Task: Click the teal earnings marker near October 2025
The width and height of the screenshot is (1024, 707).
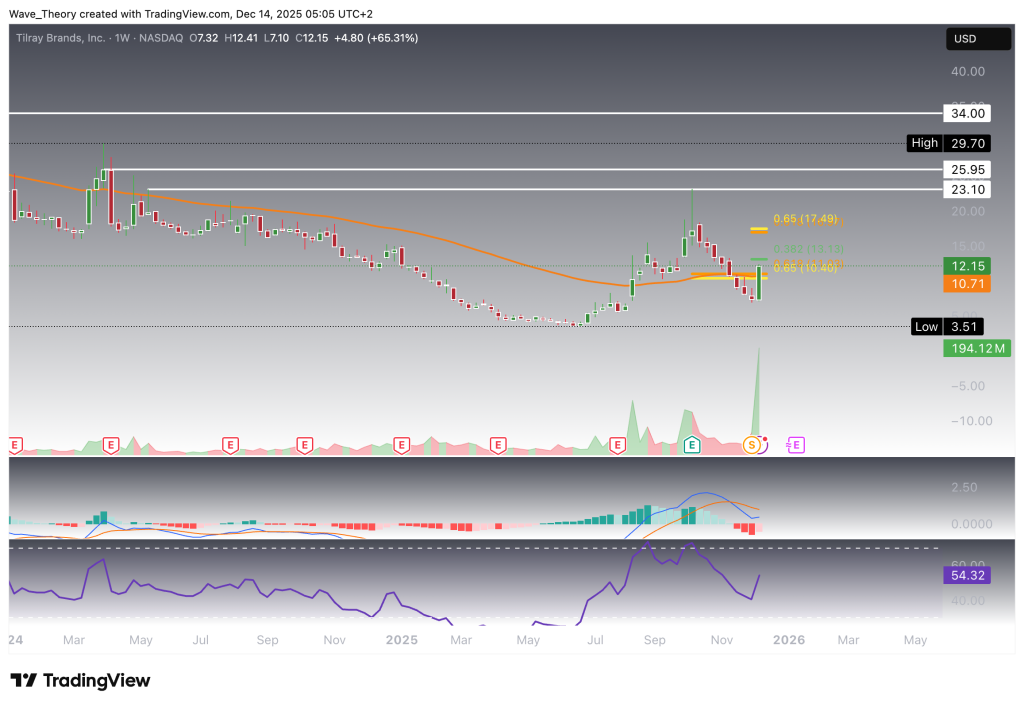Action: [x=691, y=444]
